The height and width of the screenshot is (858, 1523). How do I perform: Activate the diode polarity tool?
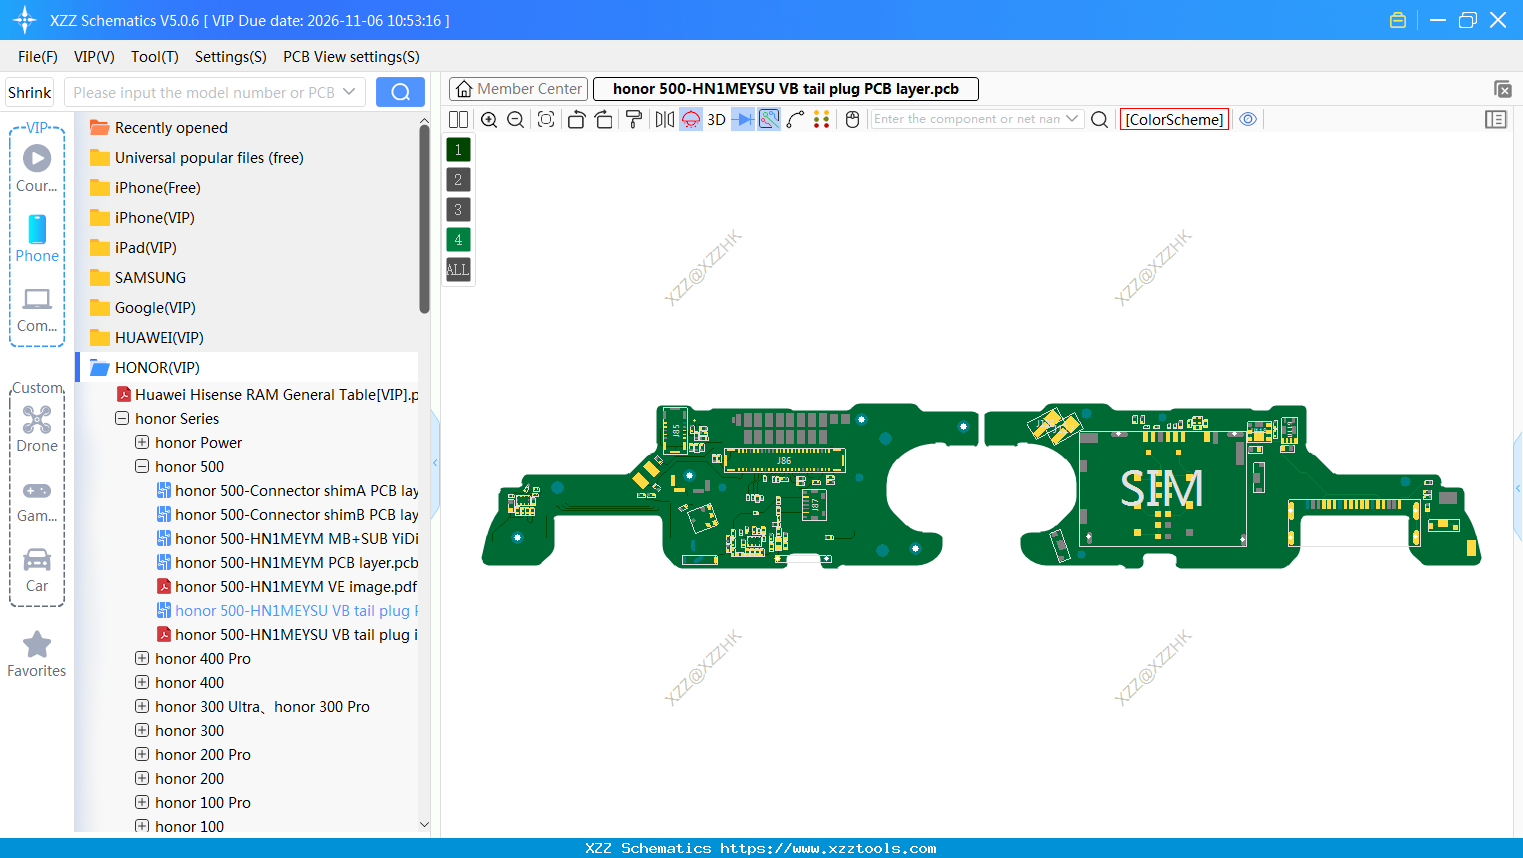(741, 119)
